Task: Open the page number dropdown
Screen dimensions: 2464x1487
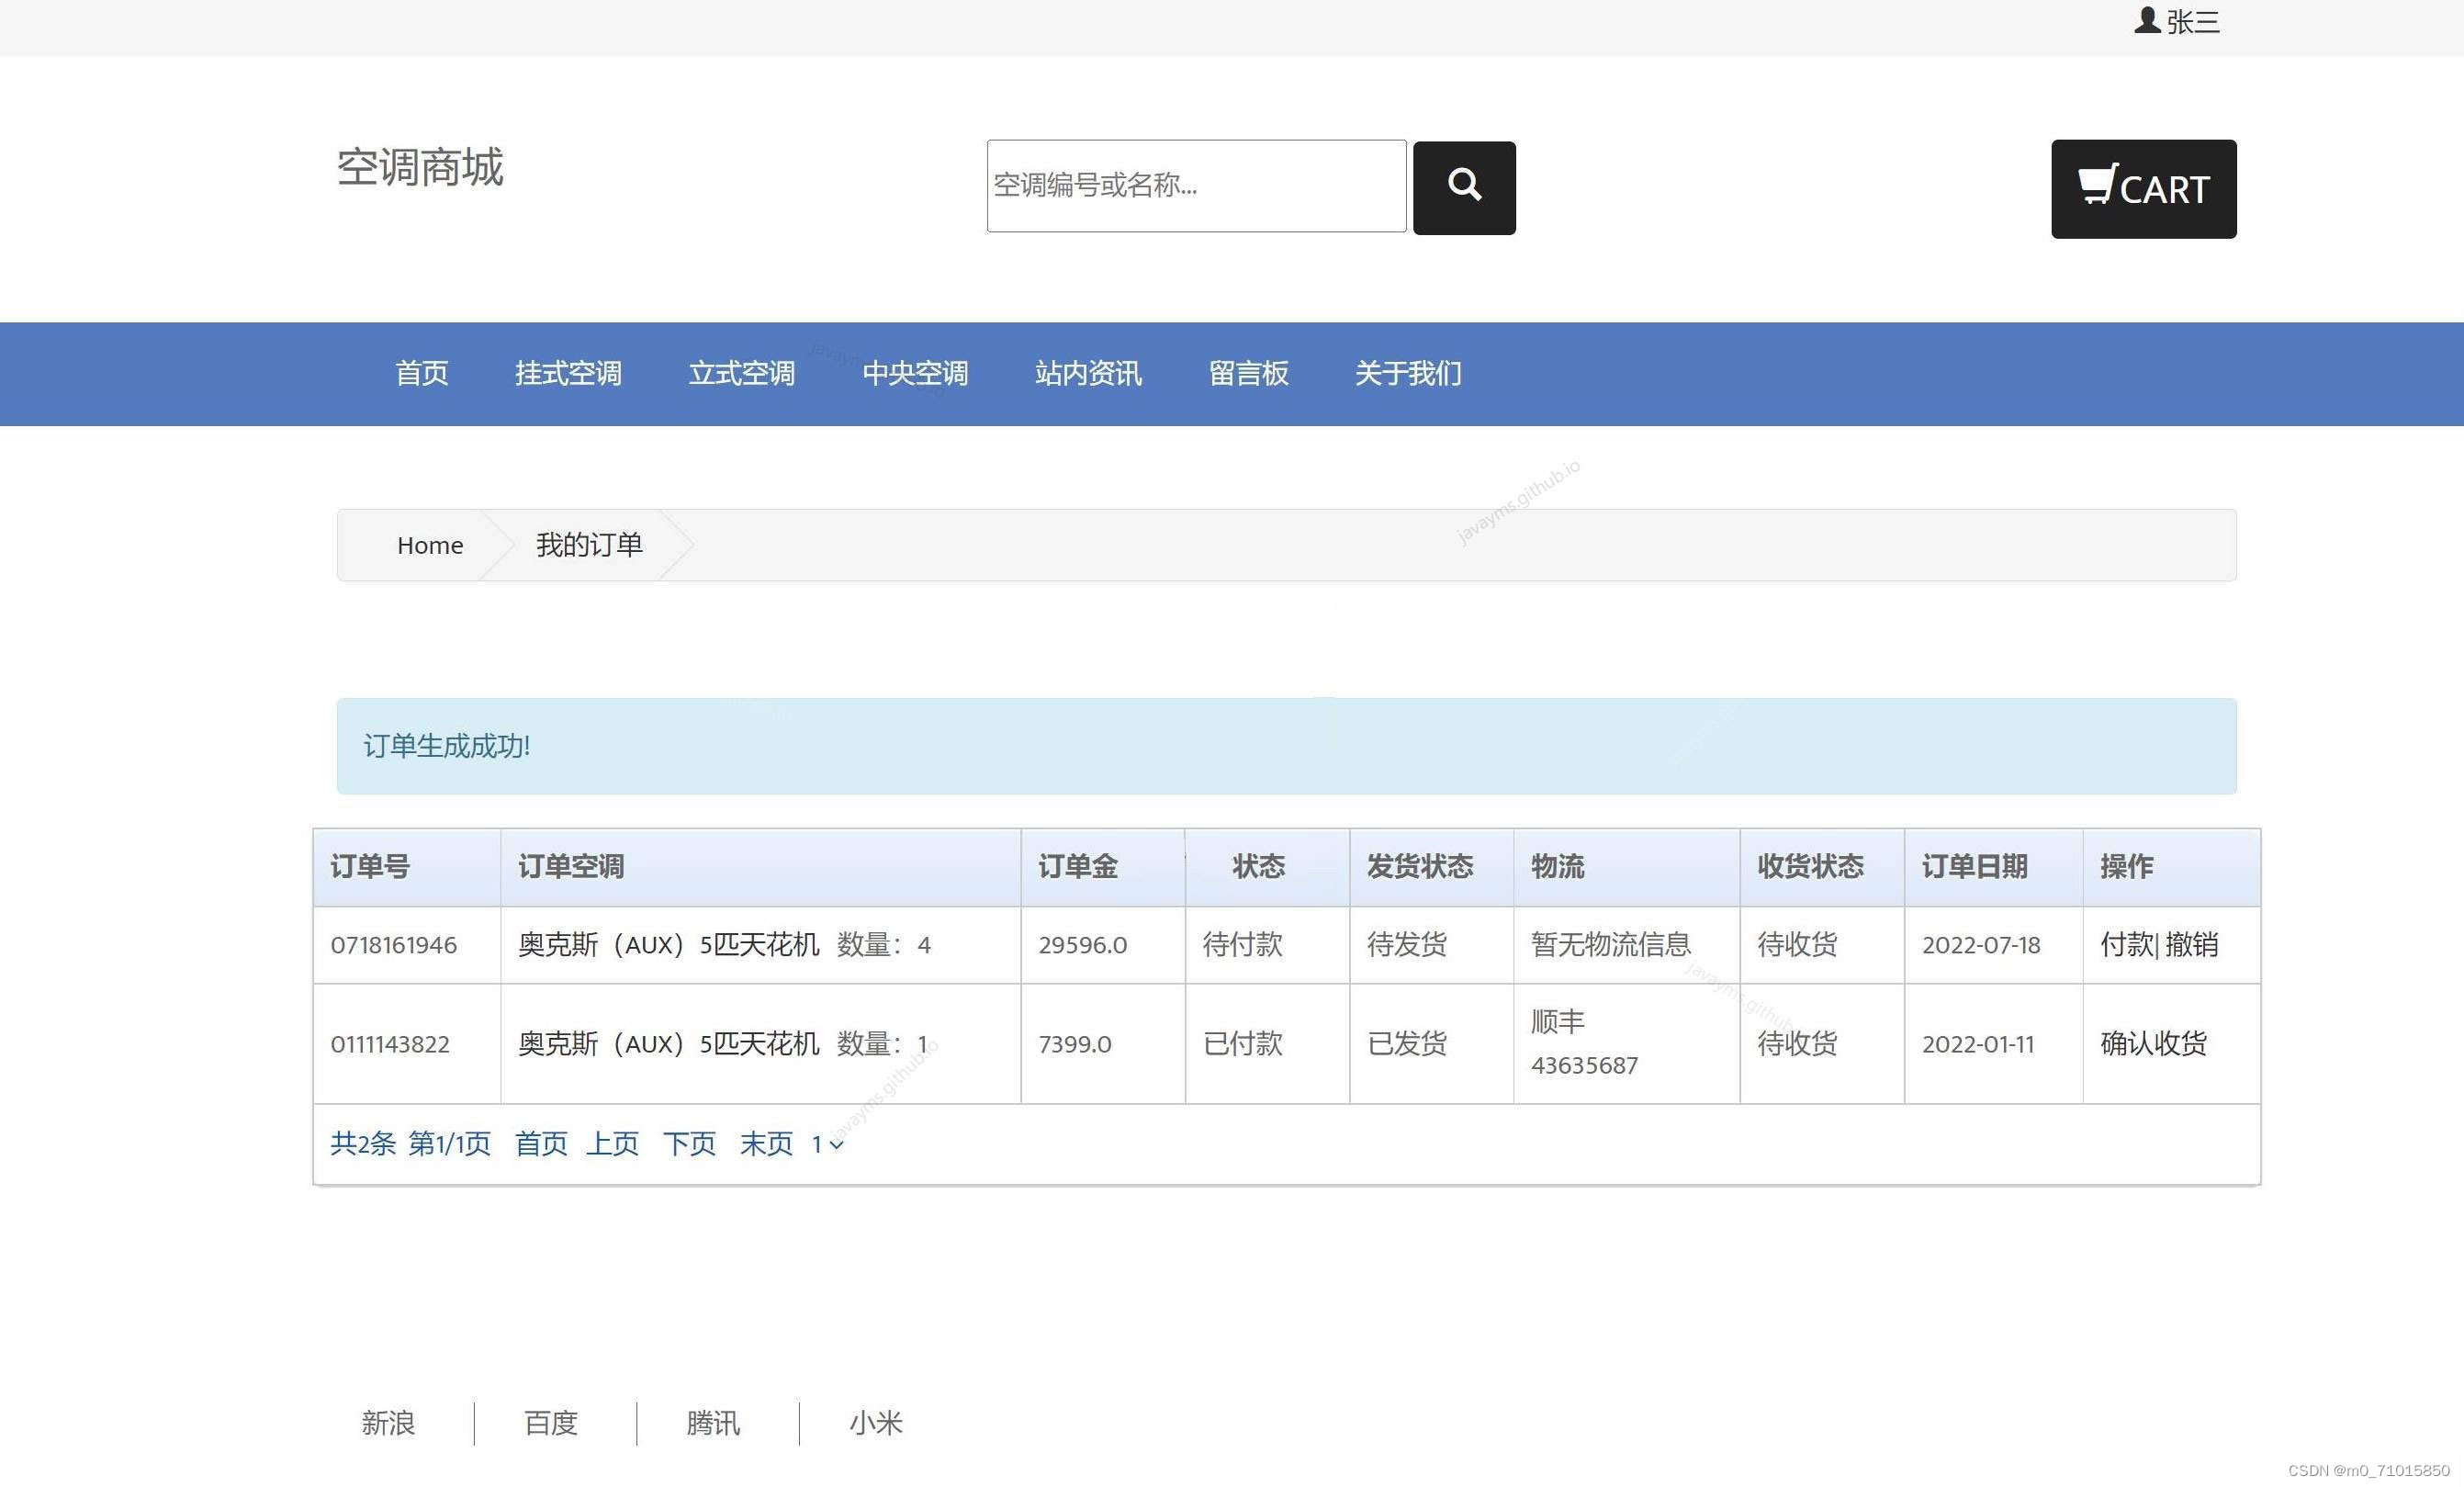Action: [x=827, y=1144]
